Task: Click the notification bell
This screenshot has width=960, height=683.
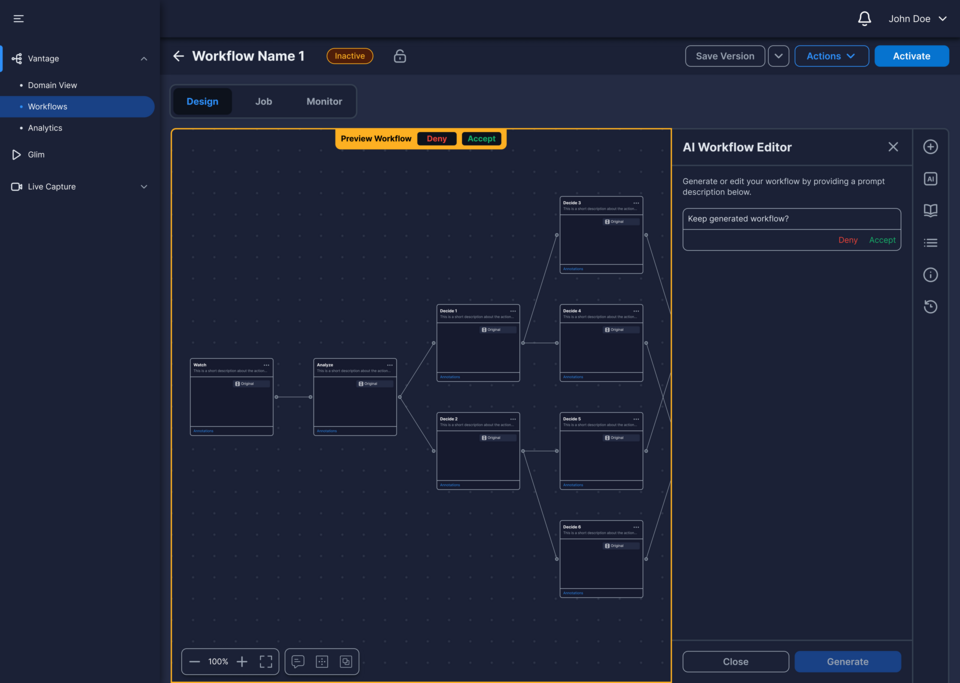Action: pos(864,18)
